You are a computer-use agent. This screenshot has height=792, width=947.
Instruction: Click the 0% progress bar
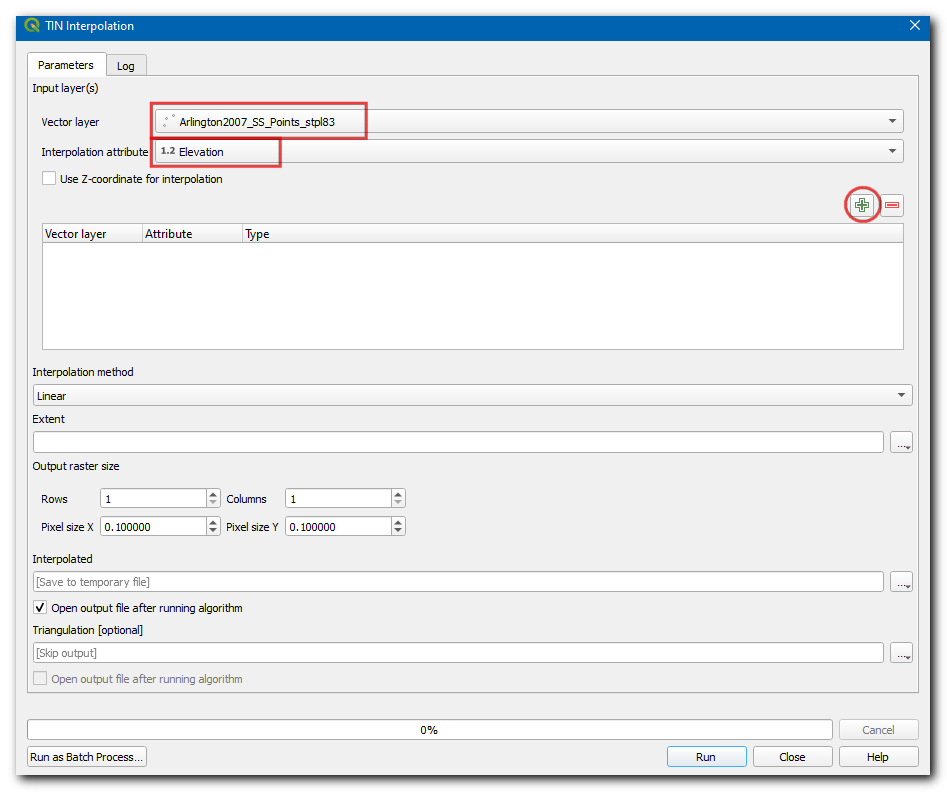(x=429, y=730)
